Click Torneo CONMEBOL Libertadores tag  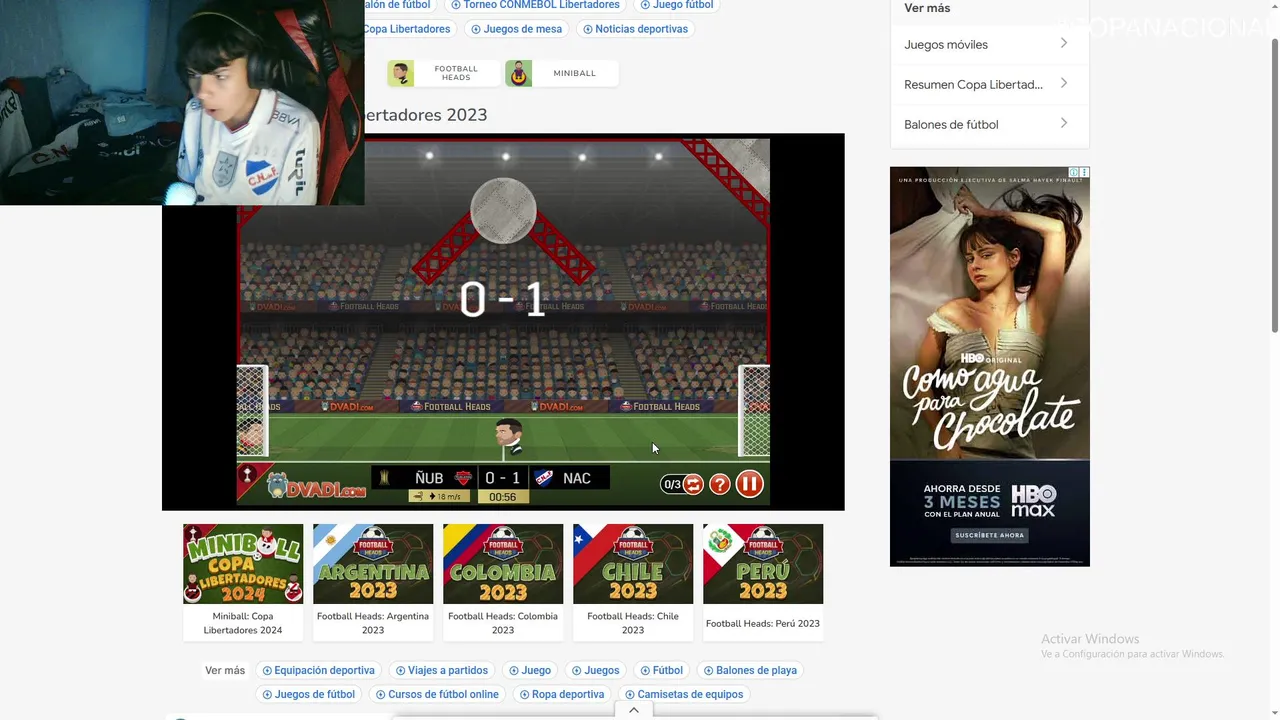[536, 5]
